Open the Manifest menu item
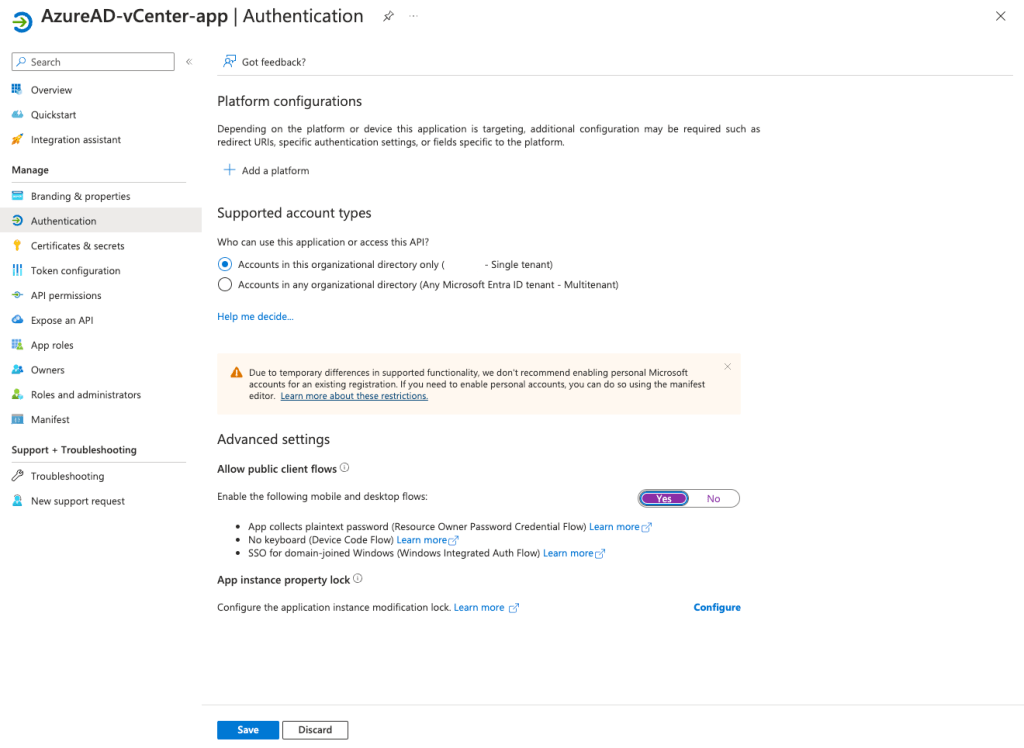Screen dimensions: 1024x748 pyautogui.click(x=50, y=420)
